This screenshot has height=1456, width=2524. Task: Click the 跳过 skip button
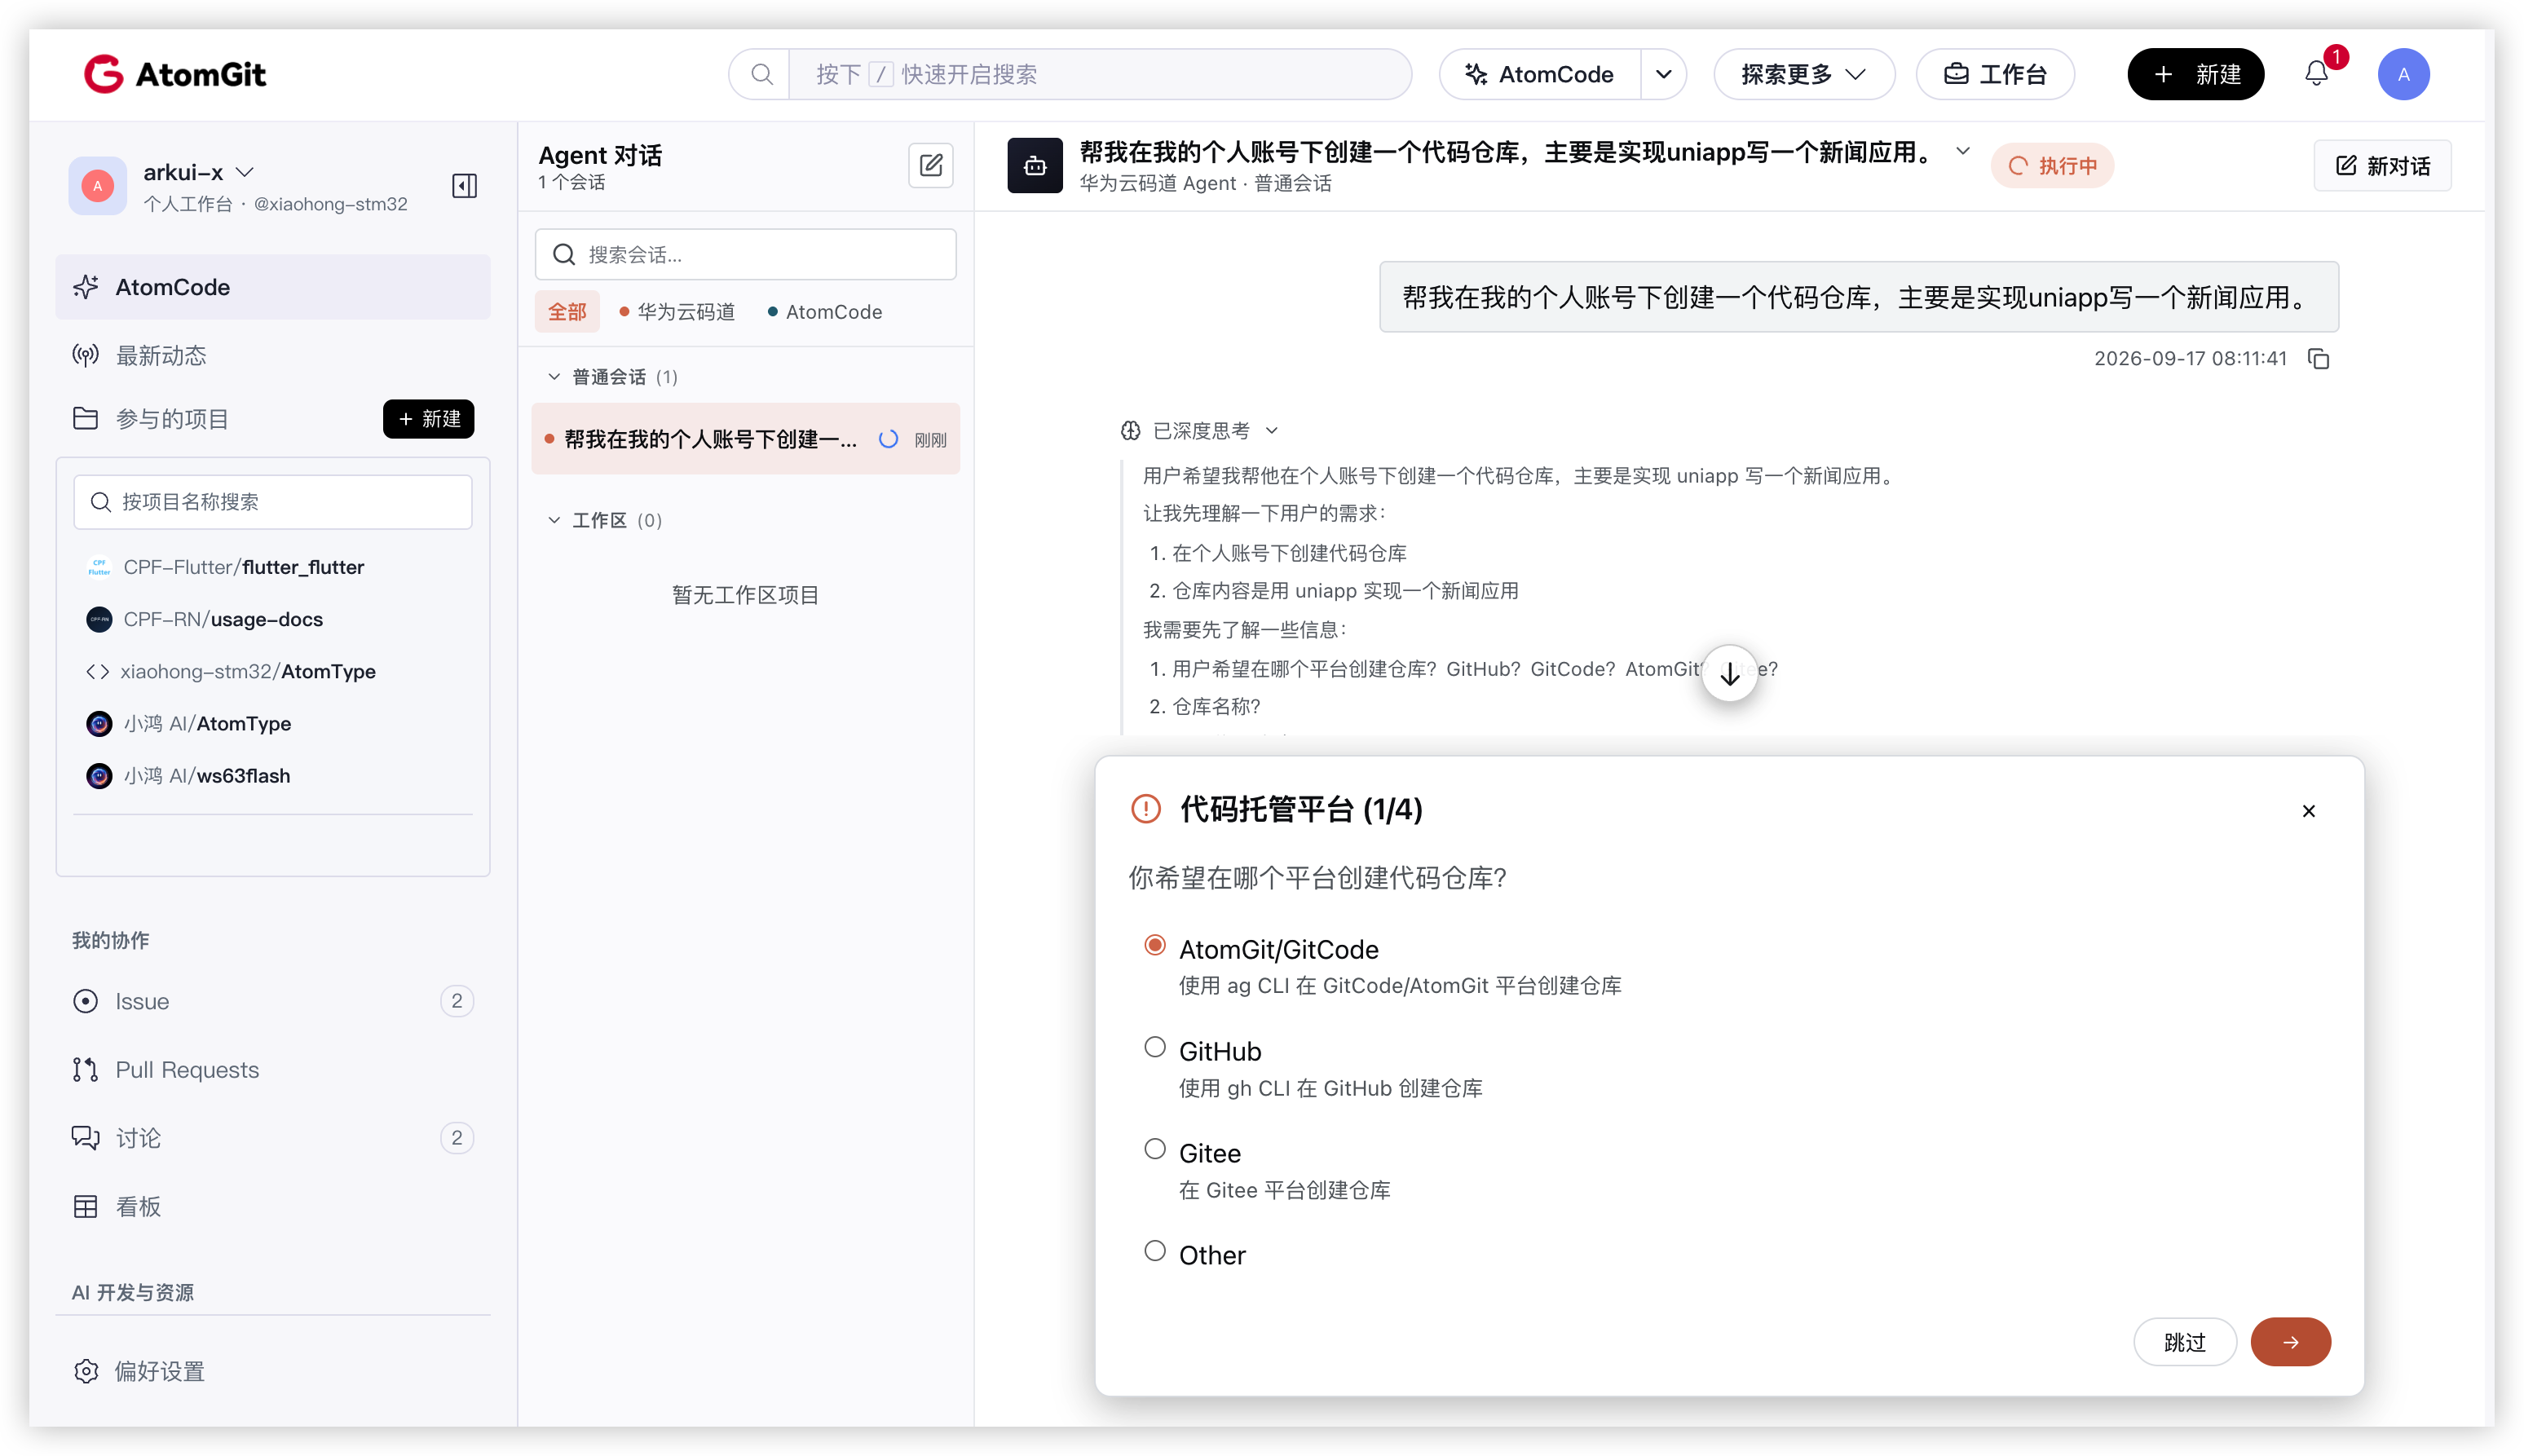pyautogui.click(x=2185, y=1342)
